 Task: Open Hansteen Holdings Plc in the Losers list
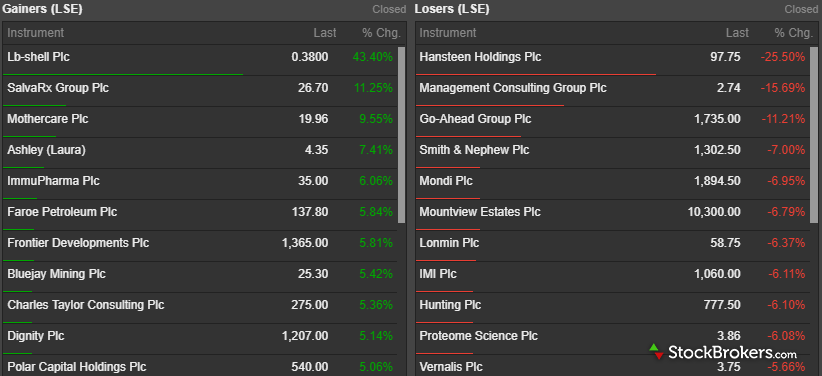(480, 57)
